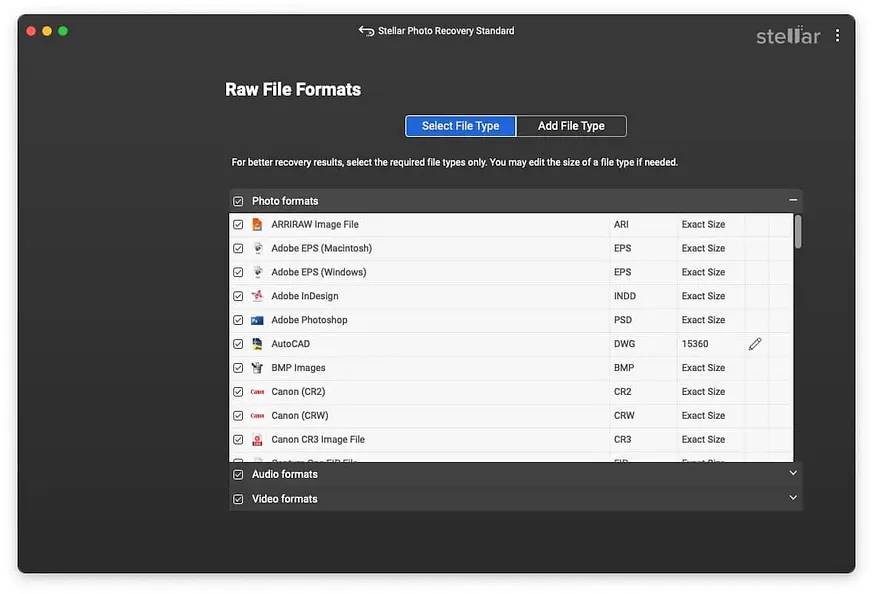The image size is (873, 594).
Task: Click the Adobe Photoshop row name
Action: point(309,320)
